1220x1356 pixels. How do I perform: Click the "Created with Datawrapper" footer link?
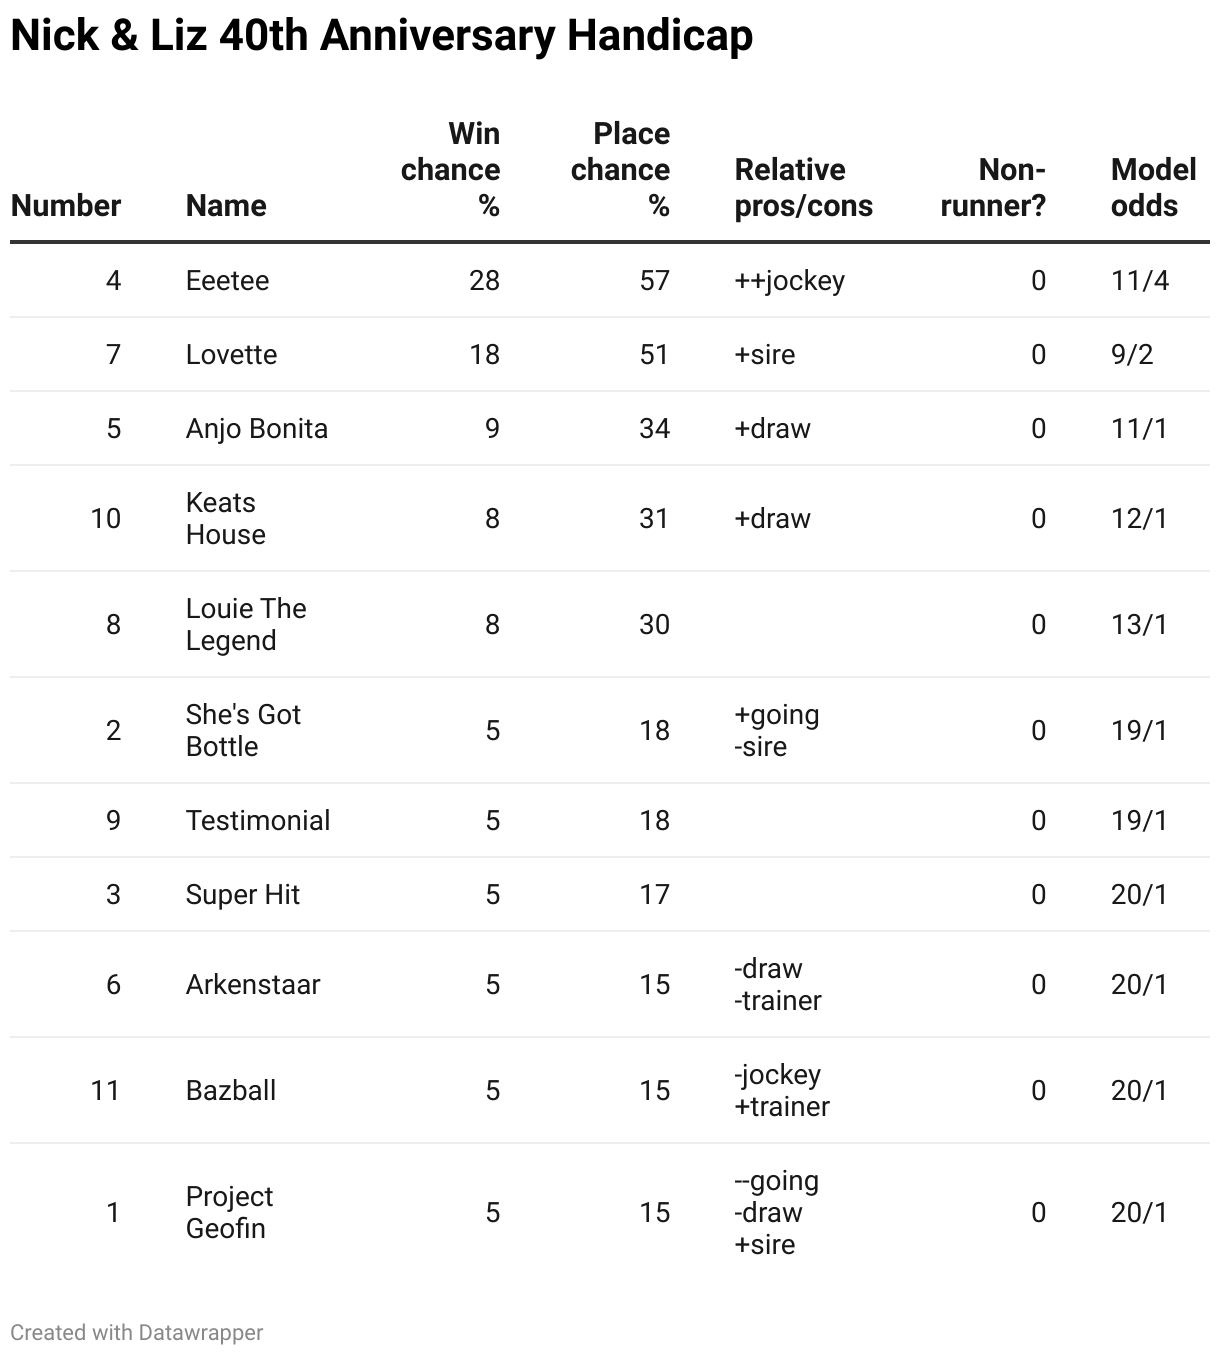(x=137, y=1332)
